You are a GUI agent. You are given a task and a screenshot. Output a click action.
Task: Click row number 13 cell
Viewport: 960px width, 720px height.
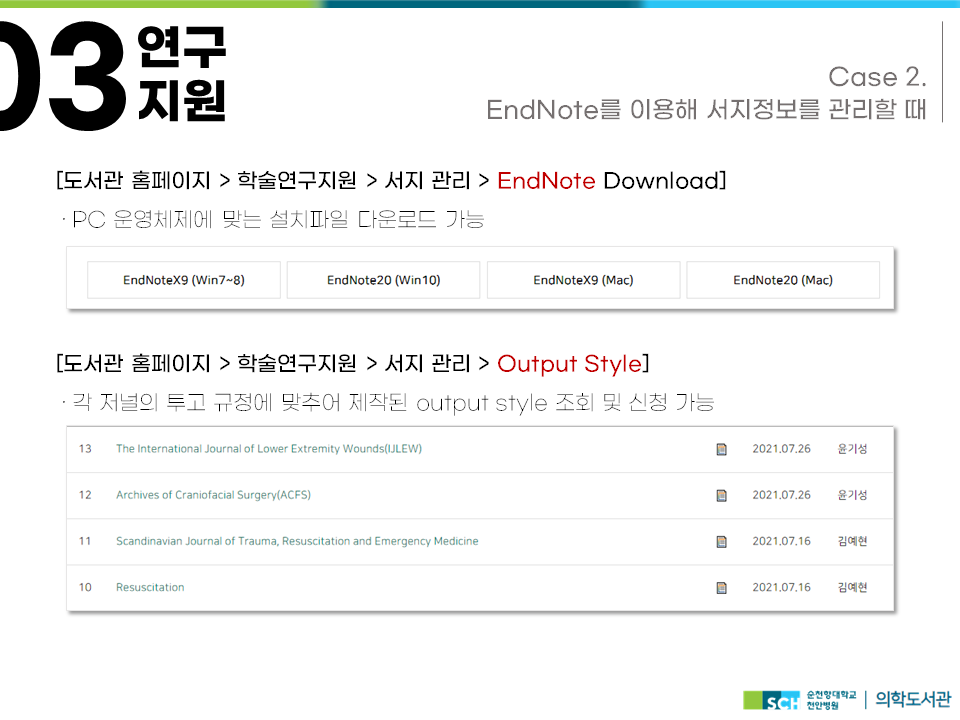coord(85,449)
